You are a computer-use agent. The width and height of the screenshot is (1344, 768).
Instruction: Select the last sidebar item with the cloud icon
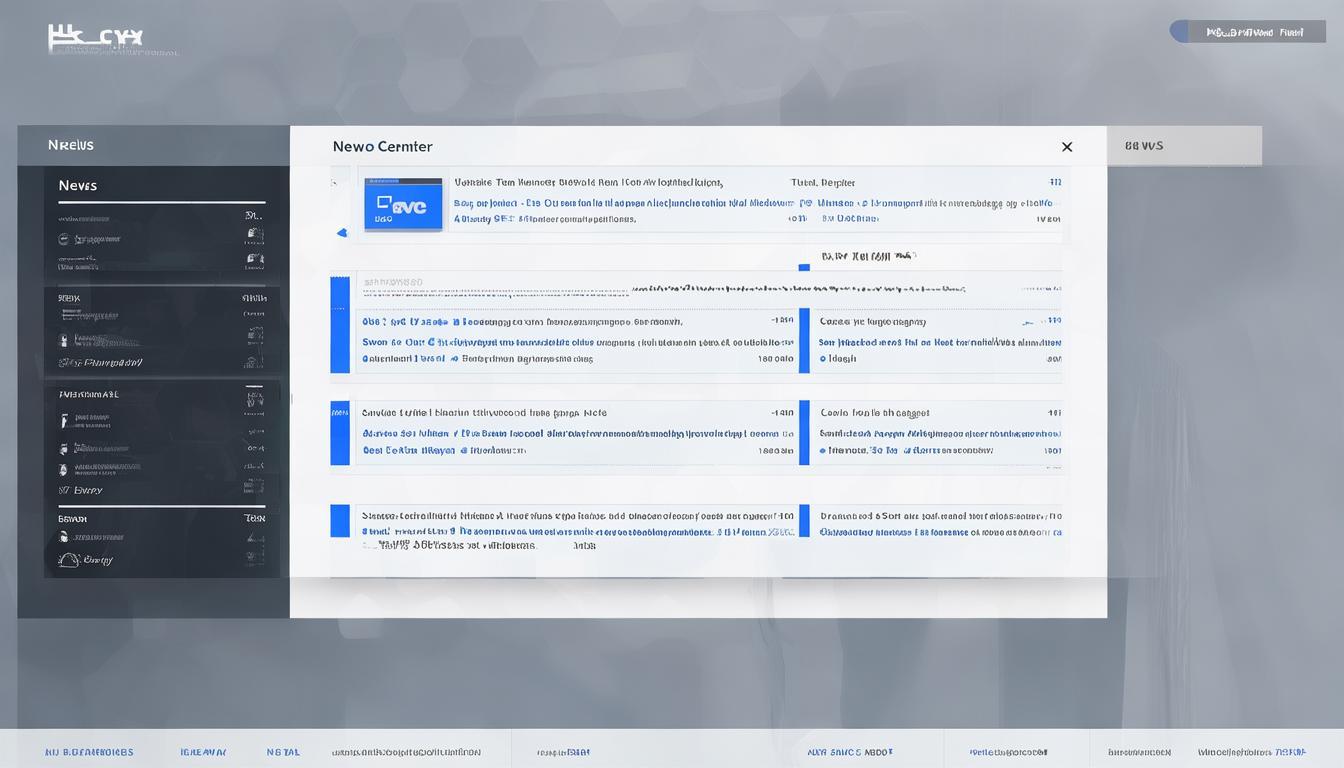pyautogui.click(x=86, y=561)
